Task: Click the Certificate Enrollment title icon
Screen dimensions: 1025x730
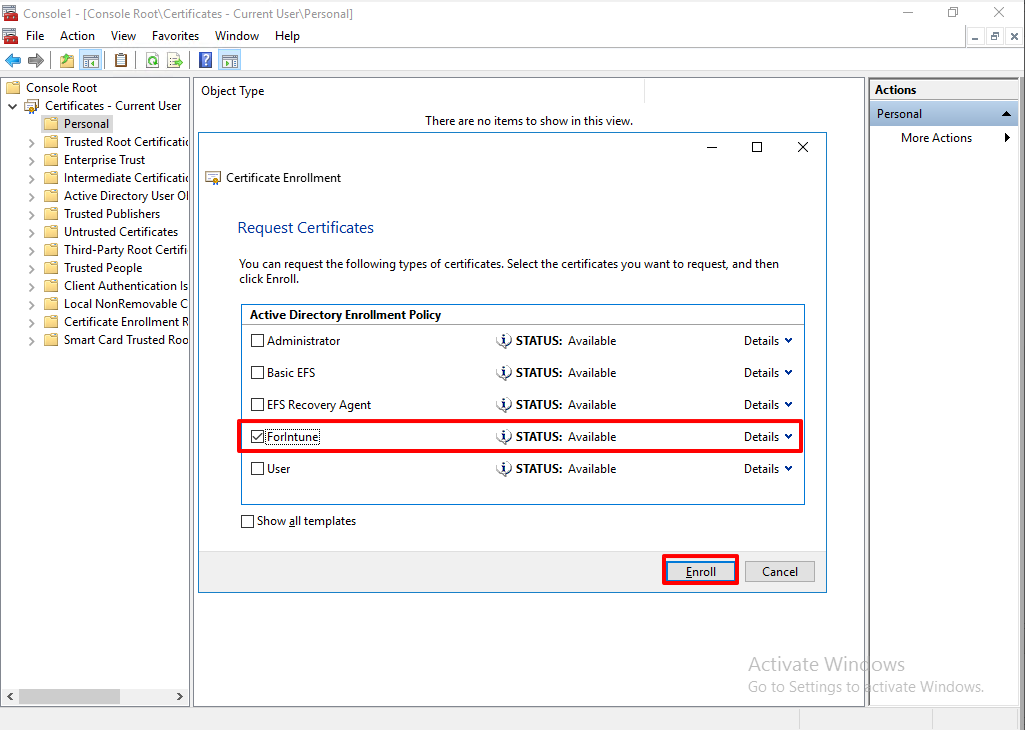Action: coord(213,178)
